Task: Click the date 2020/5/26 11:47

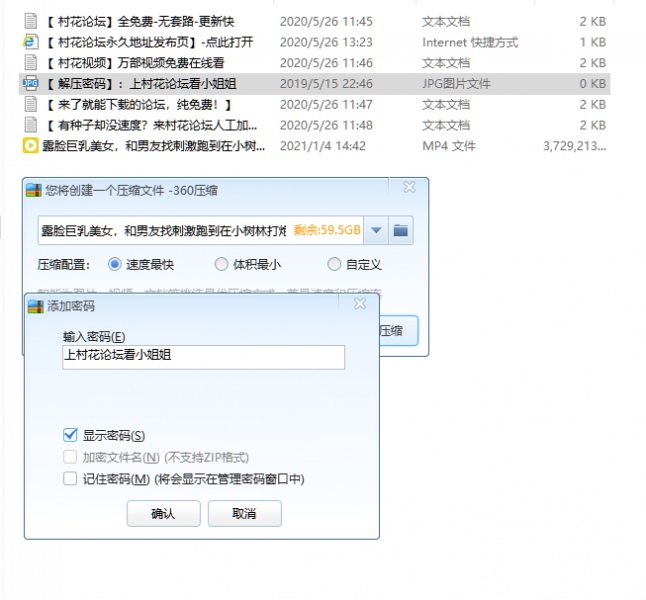Action: click(x=326, y=105)
